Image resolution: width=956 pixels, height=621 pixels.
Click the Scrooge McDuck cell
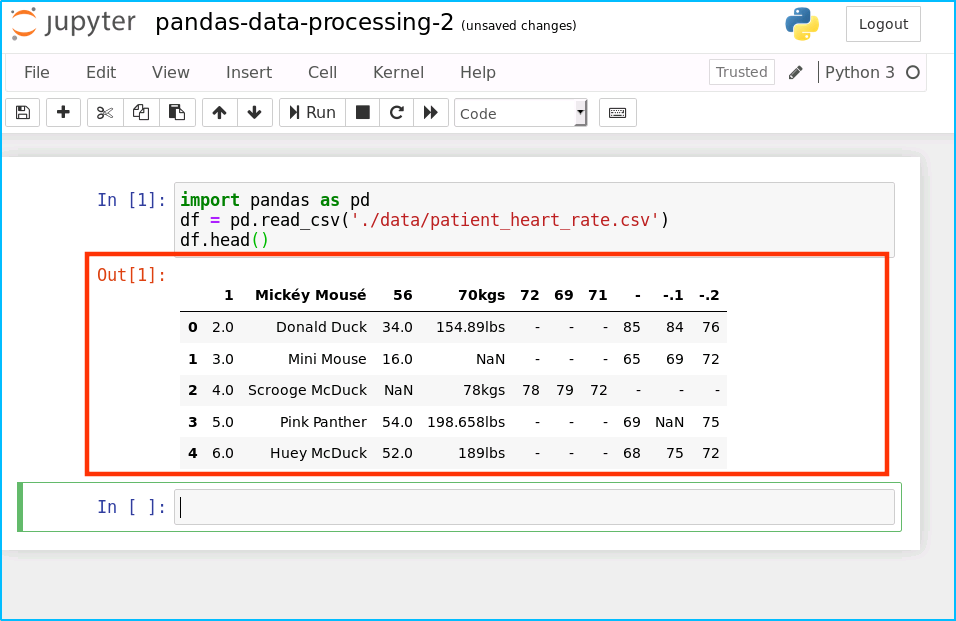pos(307,390)
